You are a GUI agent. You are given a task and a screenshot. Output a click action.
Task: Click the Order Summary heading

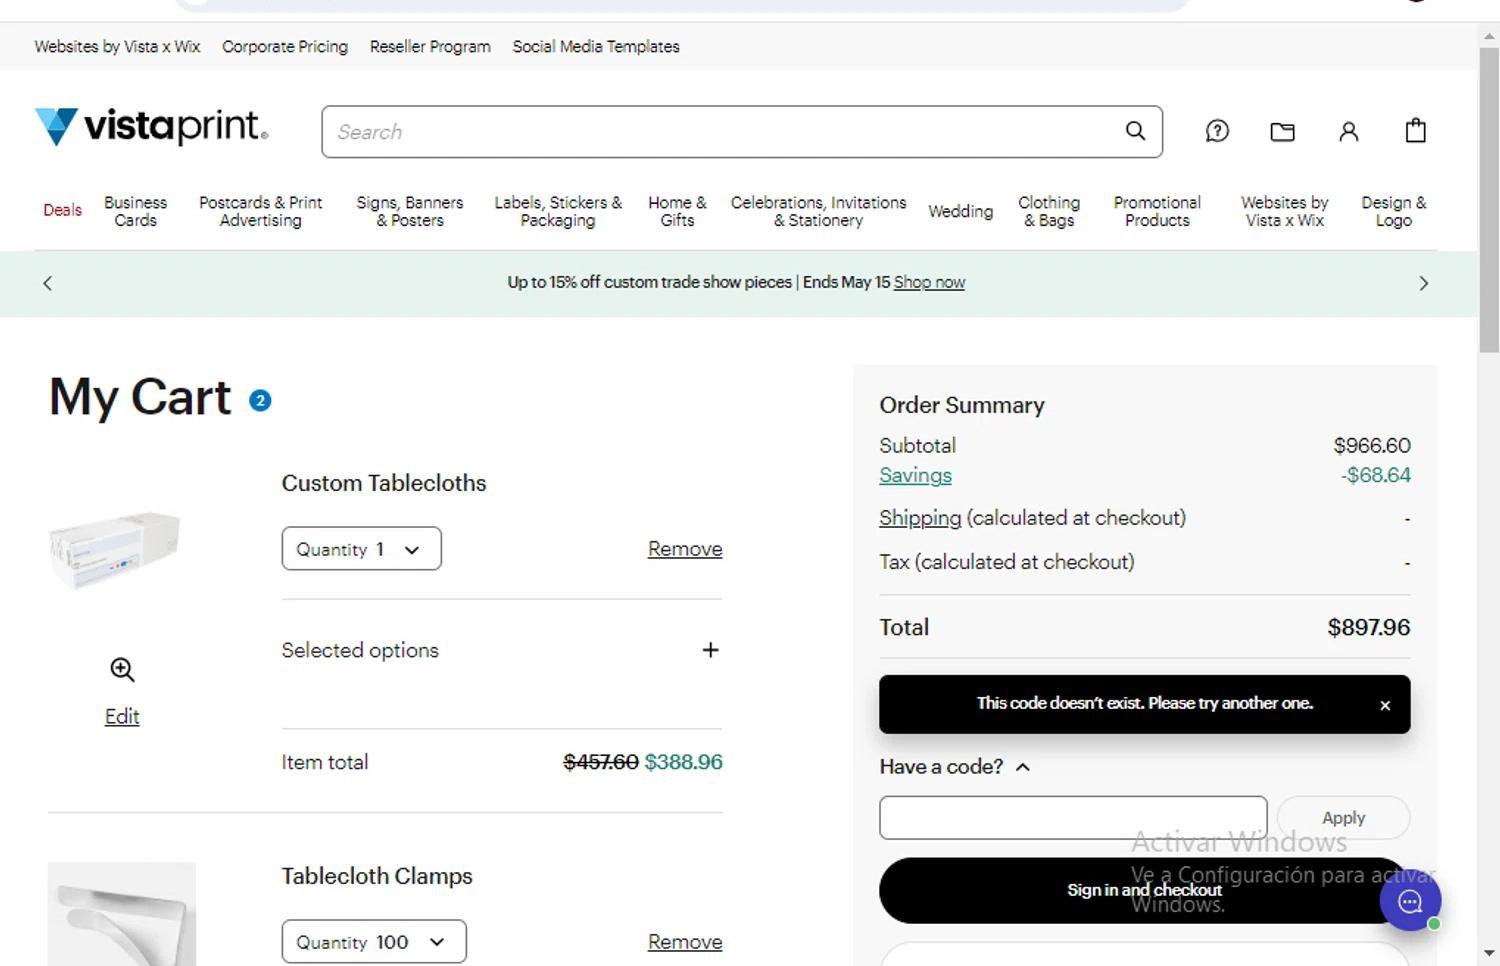click(962, 405)
